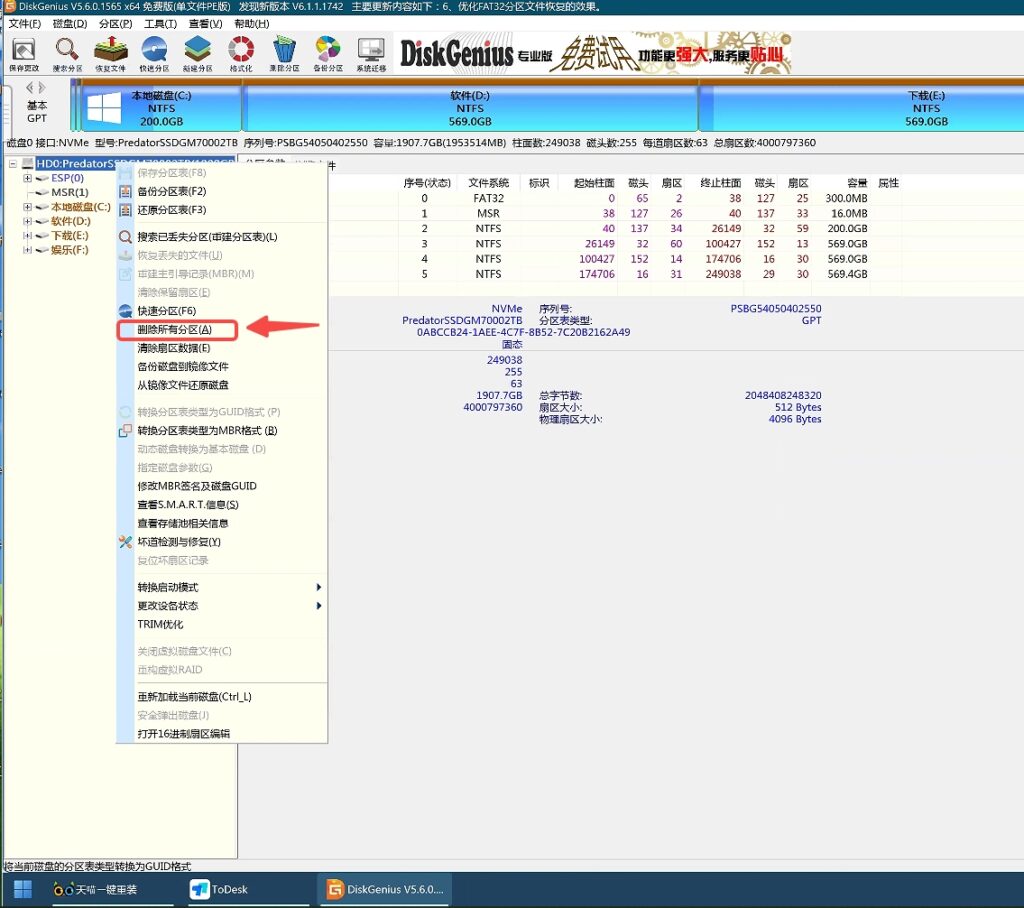1024x908 pixels.
Task: Click the 娱乐(F:) item in the tree
Action: click(69, 250)
